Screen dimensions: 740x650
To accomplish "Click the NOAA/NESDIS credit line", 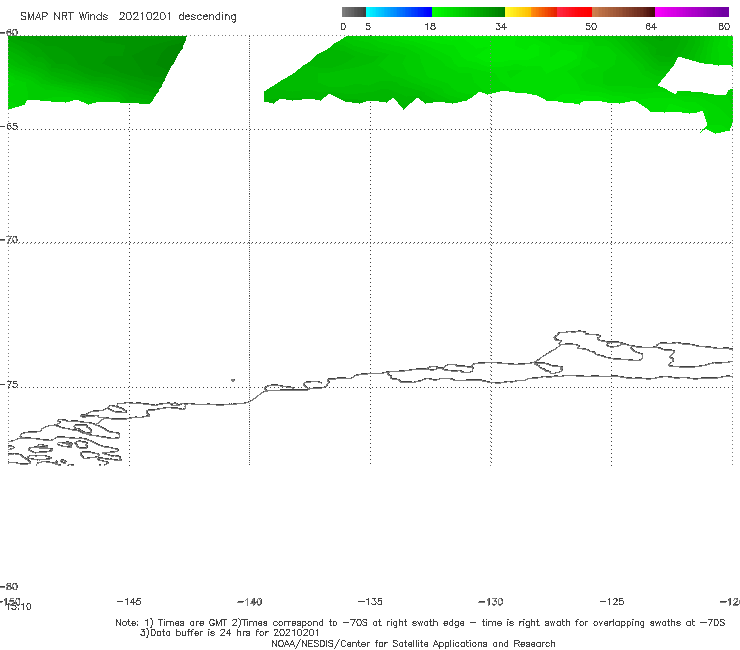I will click(x=413, y=643).
